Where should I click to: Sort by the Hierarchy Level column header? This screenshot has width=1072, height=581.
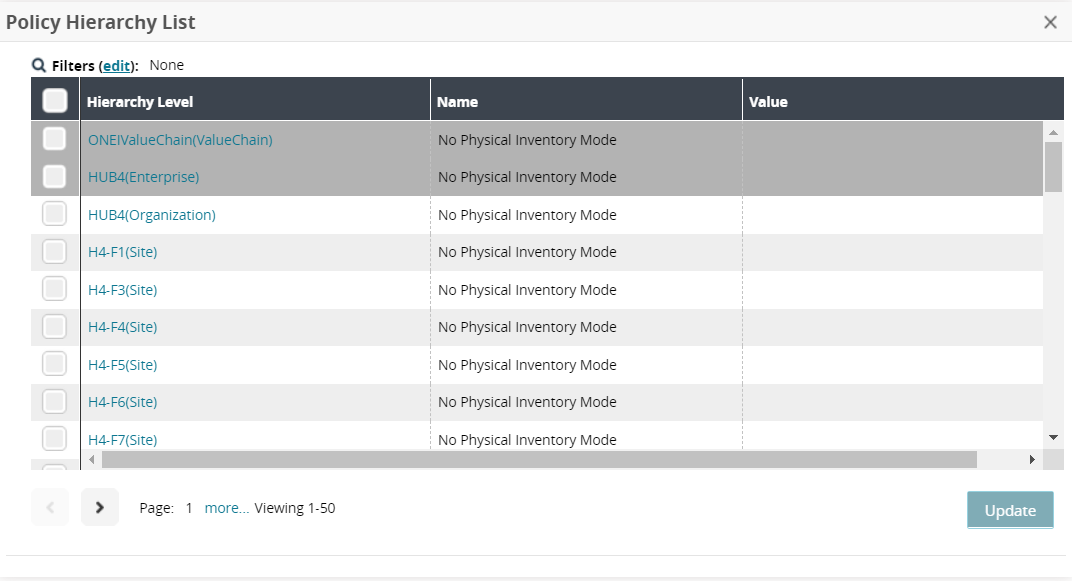tap(140, 102)
